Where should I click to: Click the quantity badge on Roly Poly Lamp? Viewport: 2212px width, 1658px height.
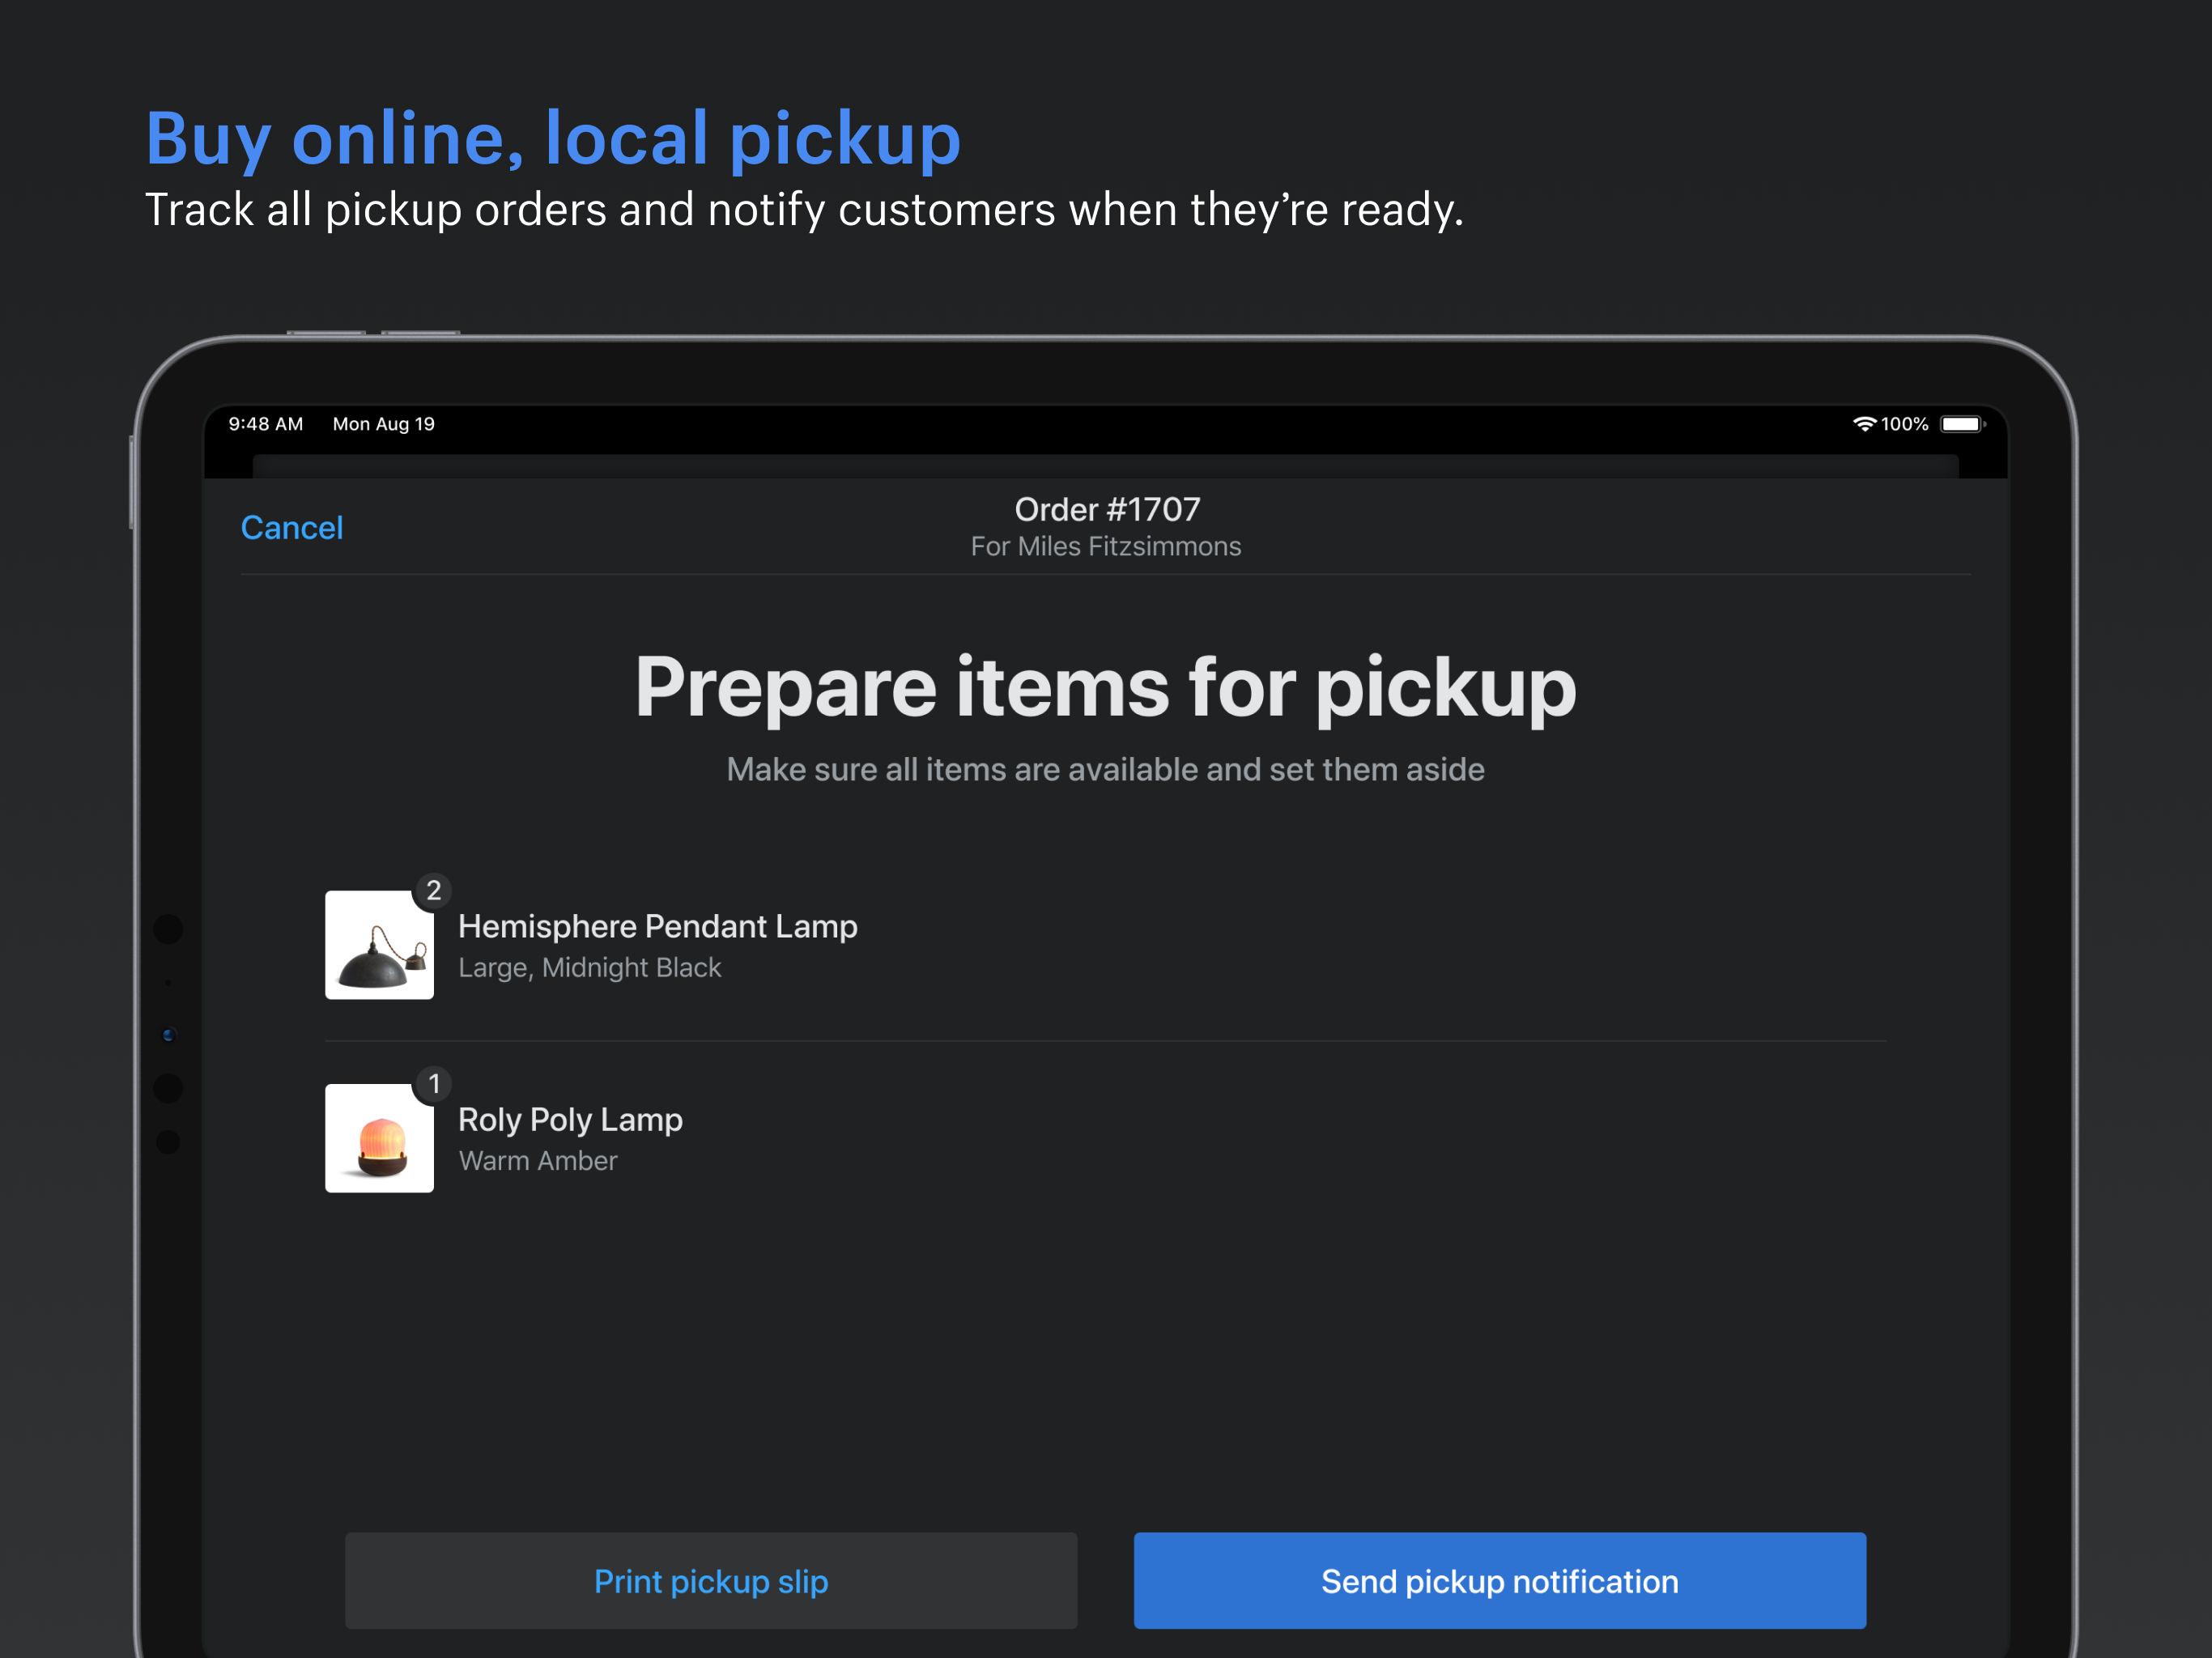pos(435,1084)
